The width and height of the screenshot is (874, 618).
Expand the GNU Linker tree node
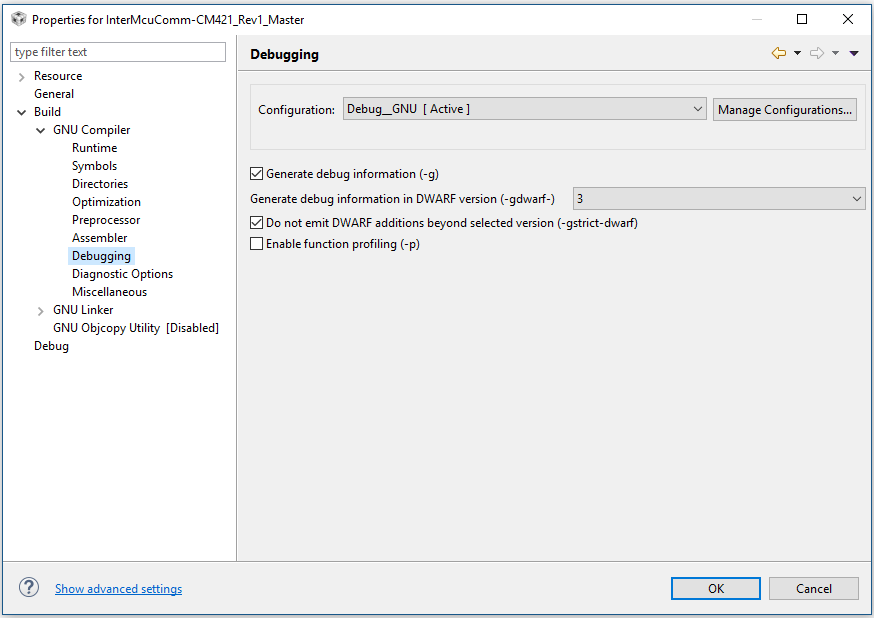pyautogui.click(x=40, y=311)
